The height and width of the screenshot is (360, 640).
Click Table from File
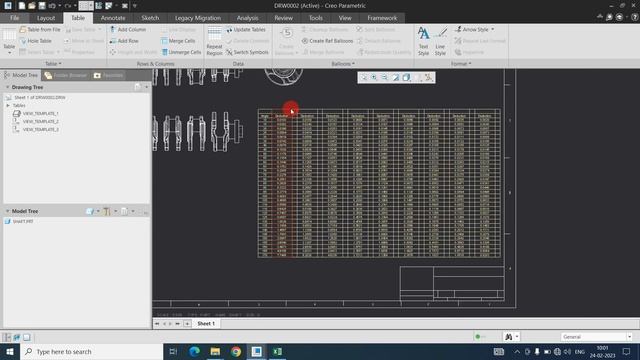pos(40,29)
